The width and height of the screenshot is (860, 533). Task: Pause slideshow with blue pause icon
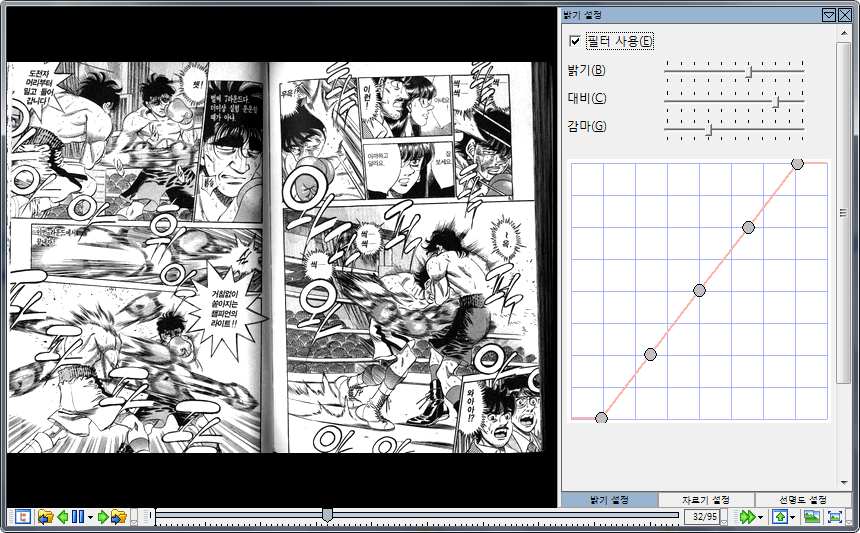pyautogui.click(x=78, y=517)
